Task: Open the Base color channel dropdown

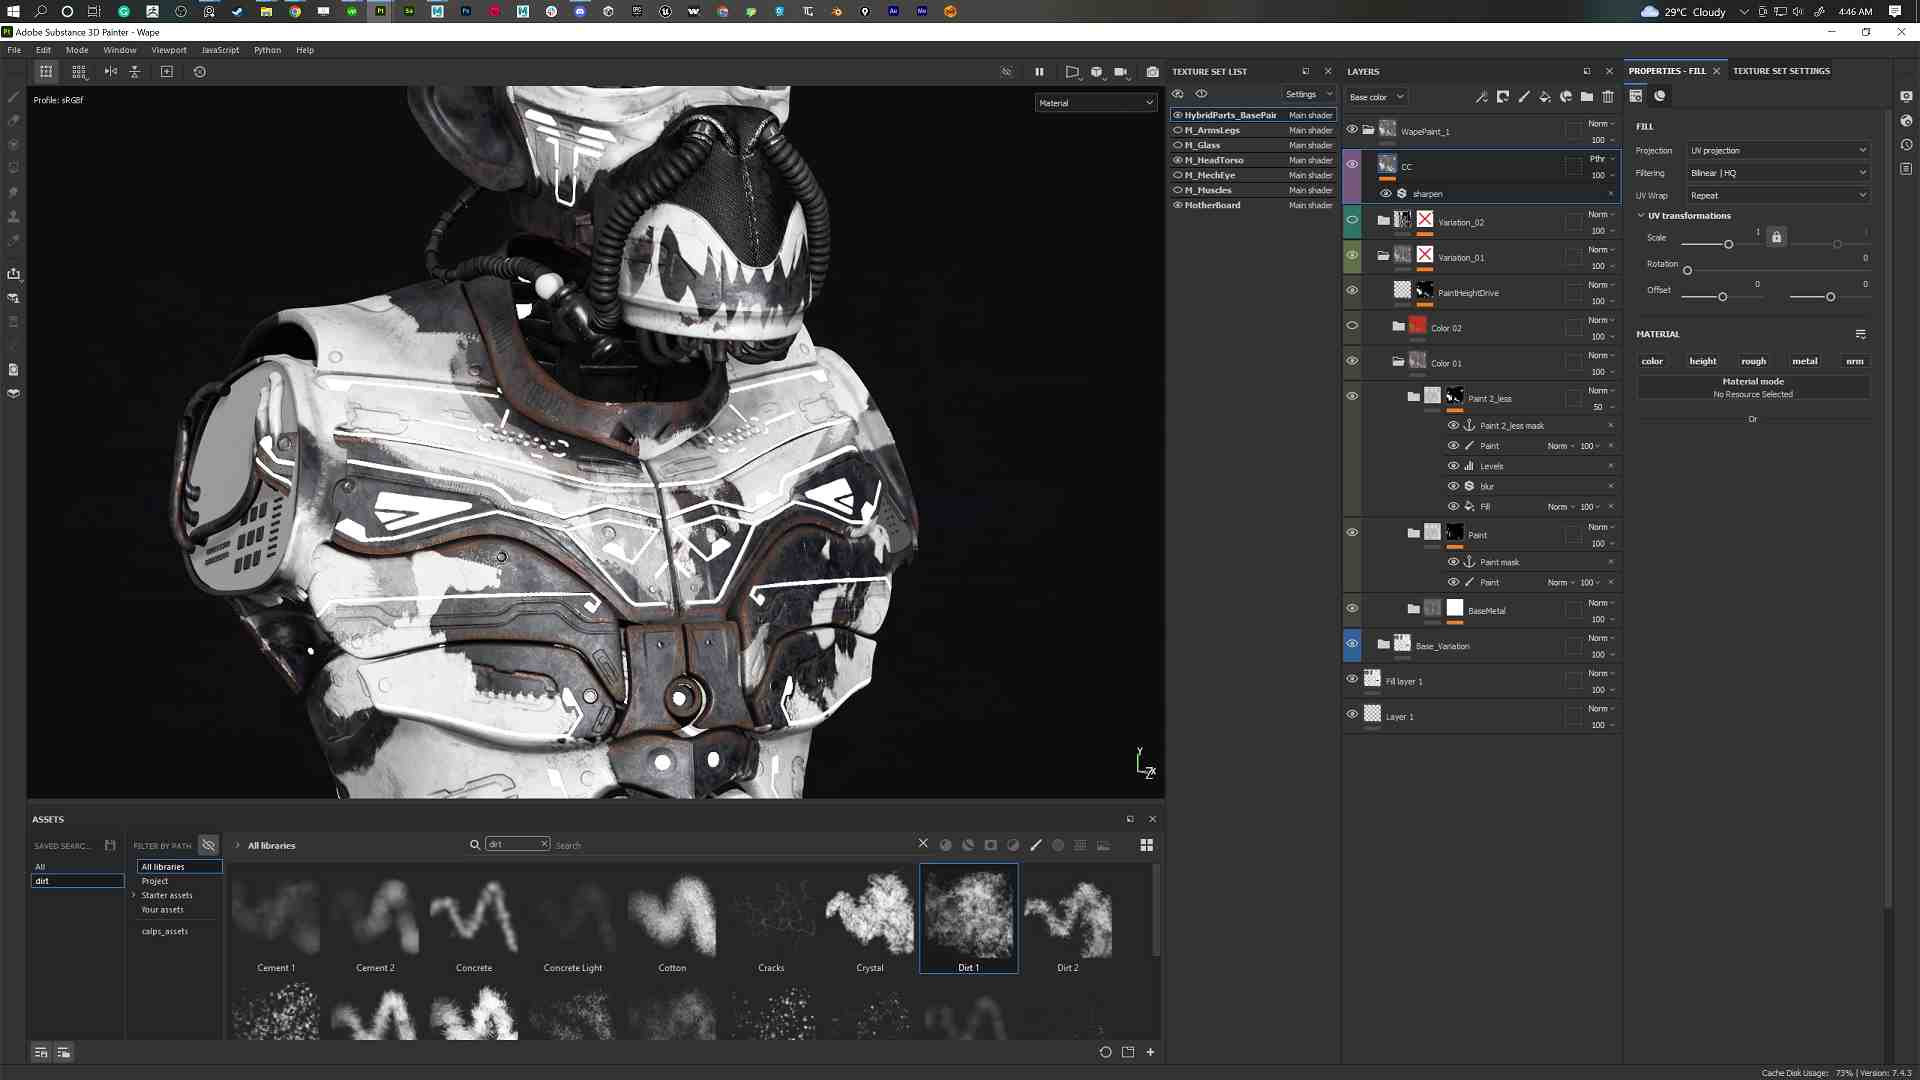Action: click(1377, 97)
